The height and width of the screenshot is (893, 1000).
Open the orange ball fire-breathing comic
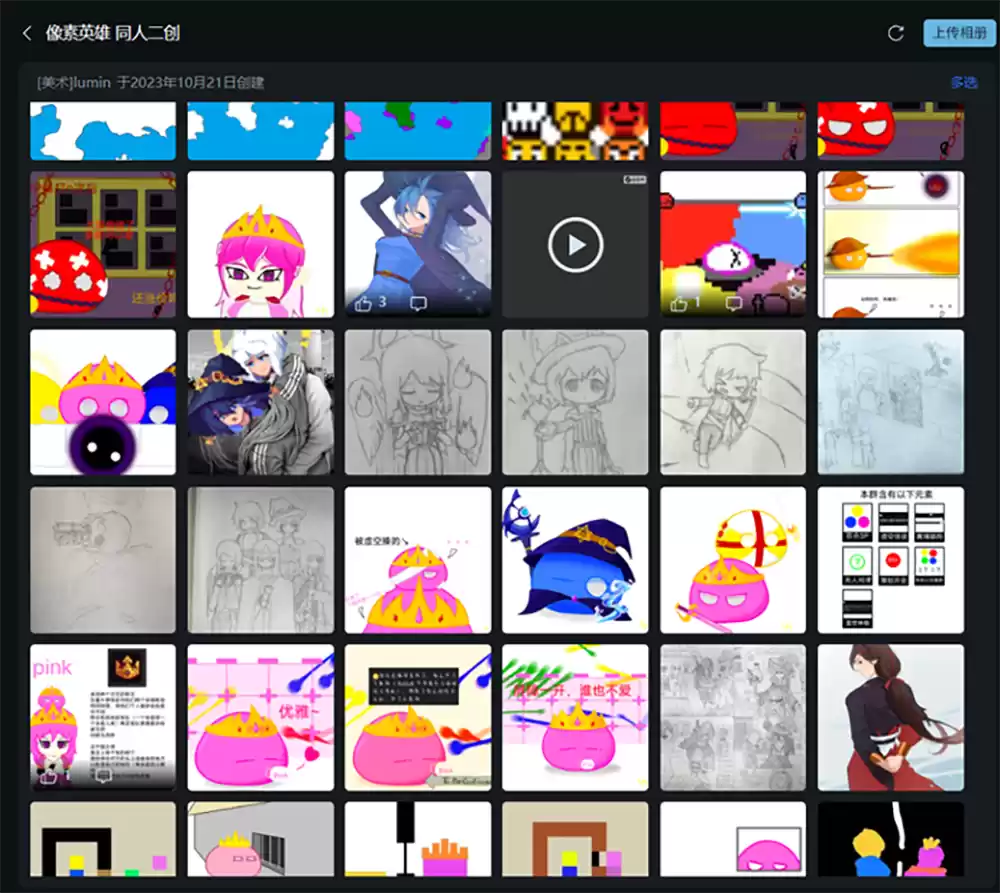(x=890, y=244)
